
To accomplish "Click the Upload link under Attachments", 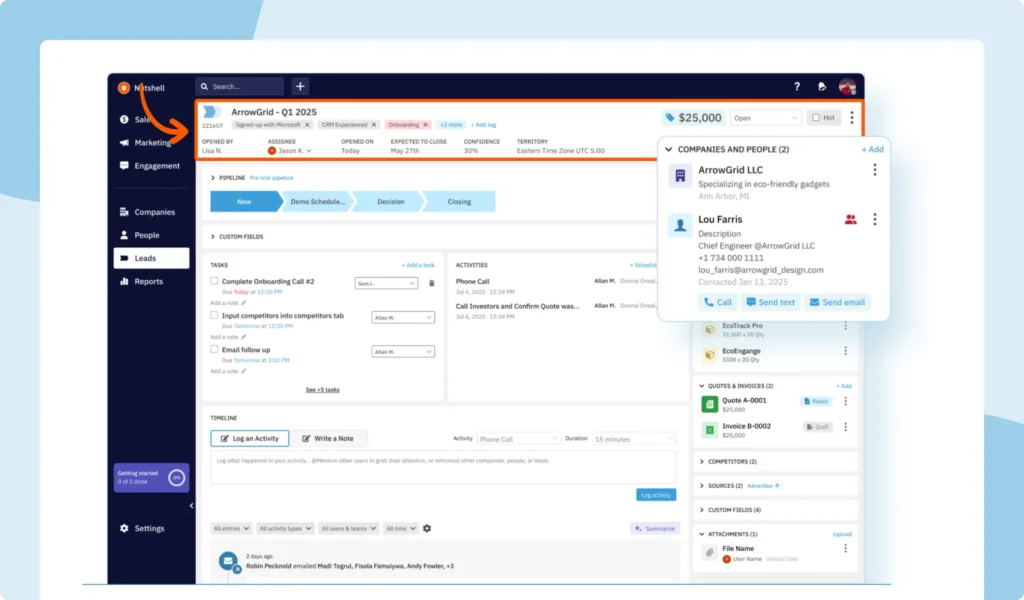I will 842,533.
